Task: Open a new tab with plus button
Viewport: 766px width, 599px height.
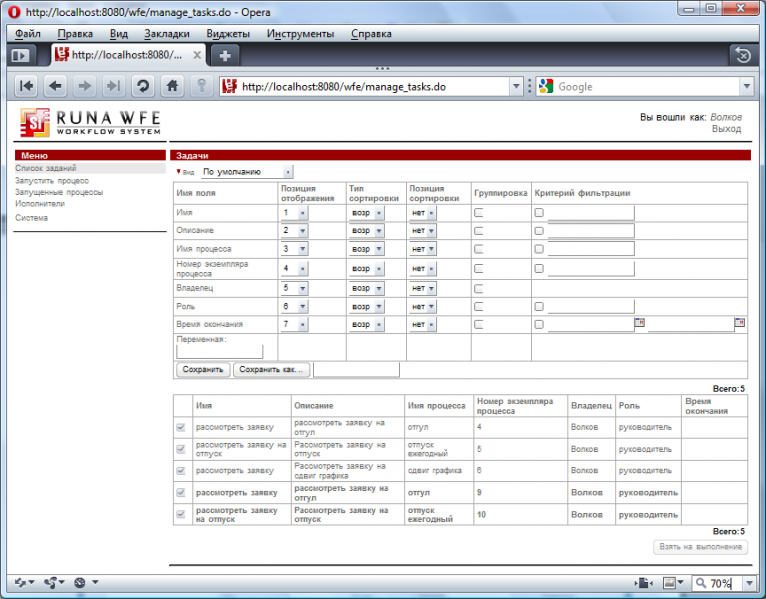Action: pyautogui.click(x=225, y=56)
